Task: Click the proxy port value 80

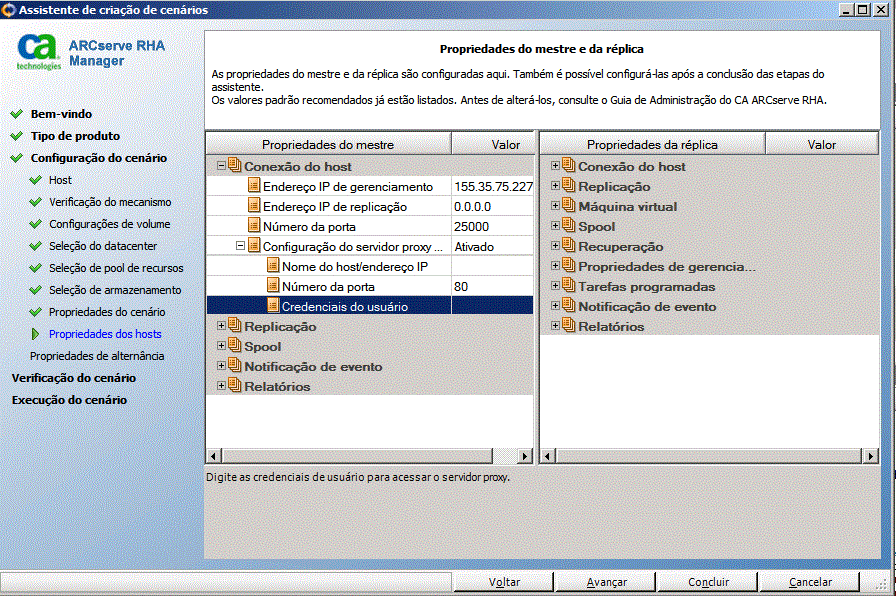Action: pyautogui.click(x=461, y=286)
